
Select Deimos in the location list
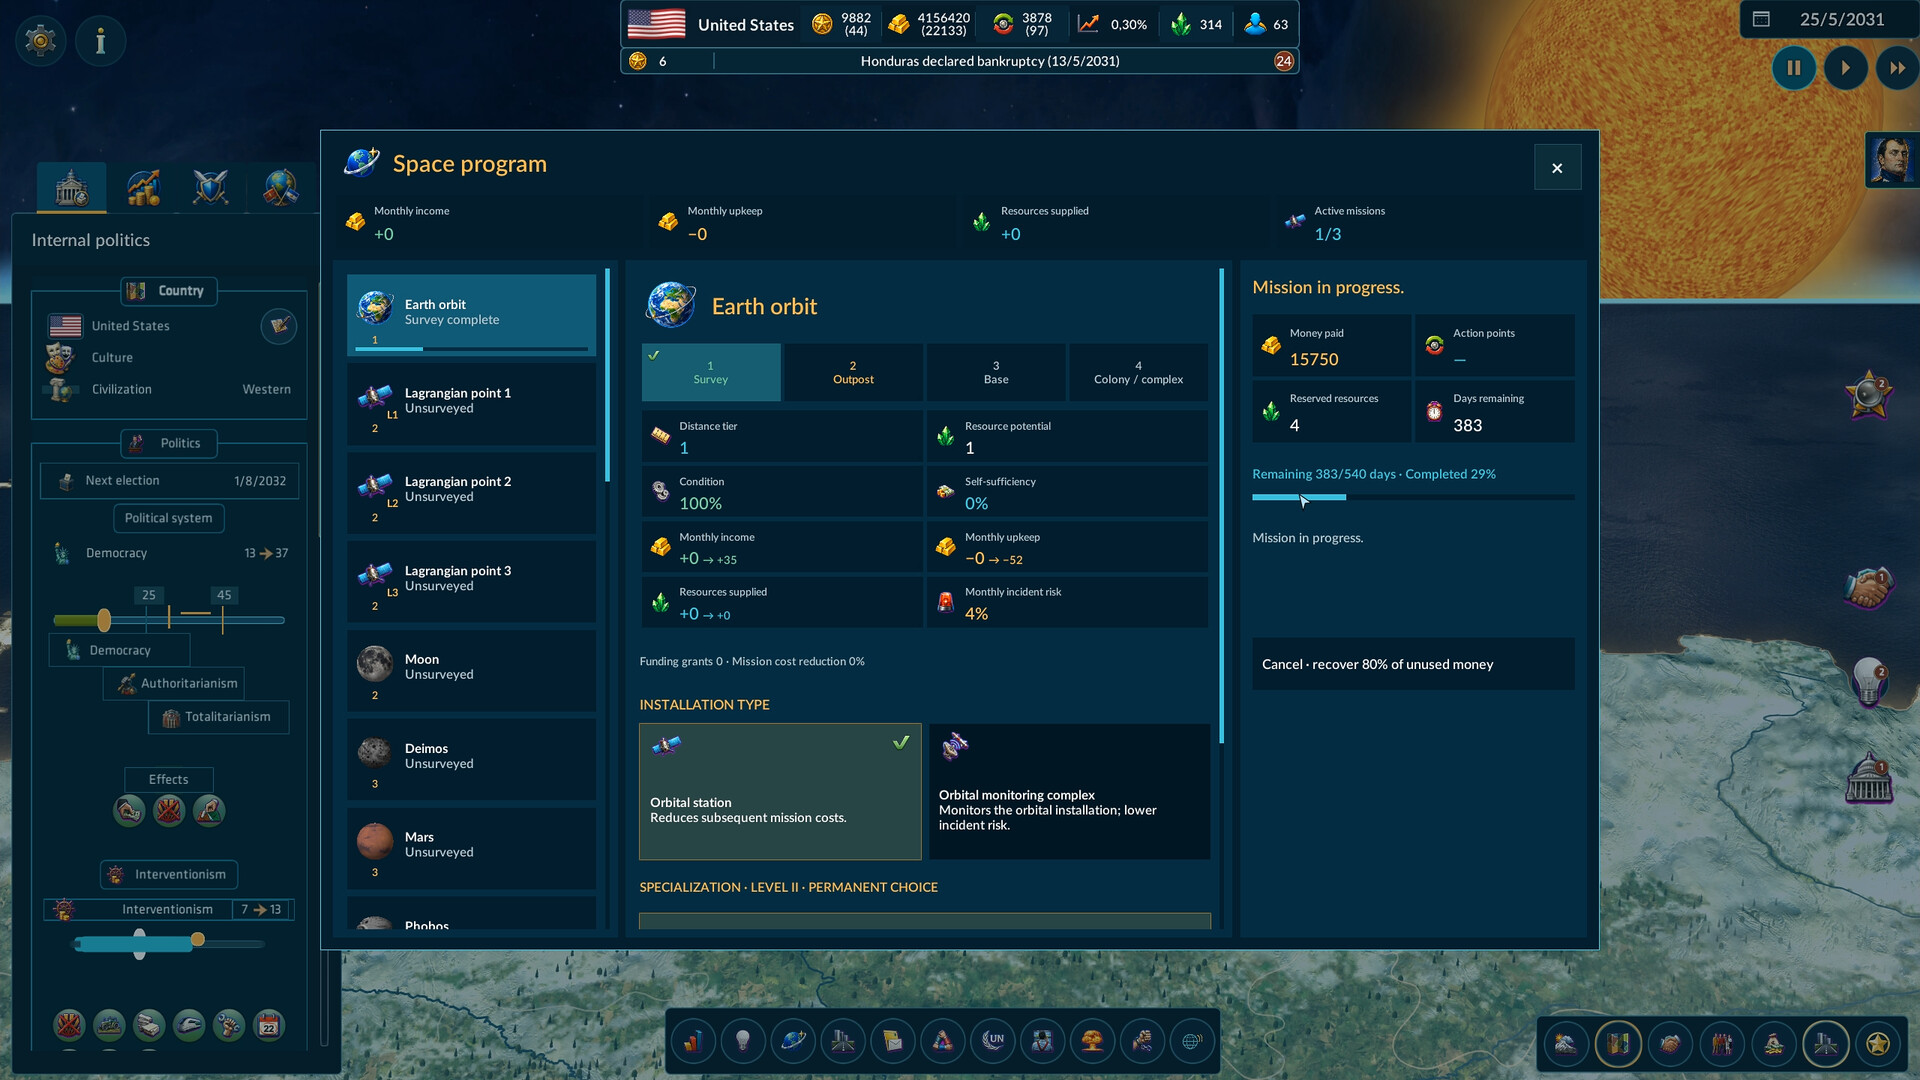471,760
